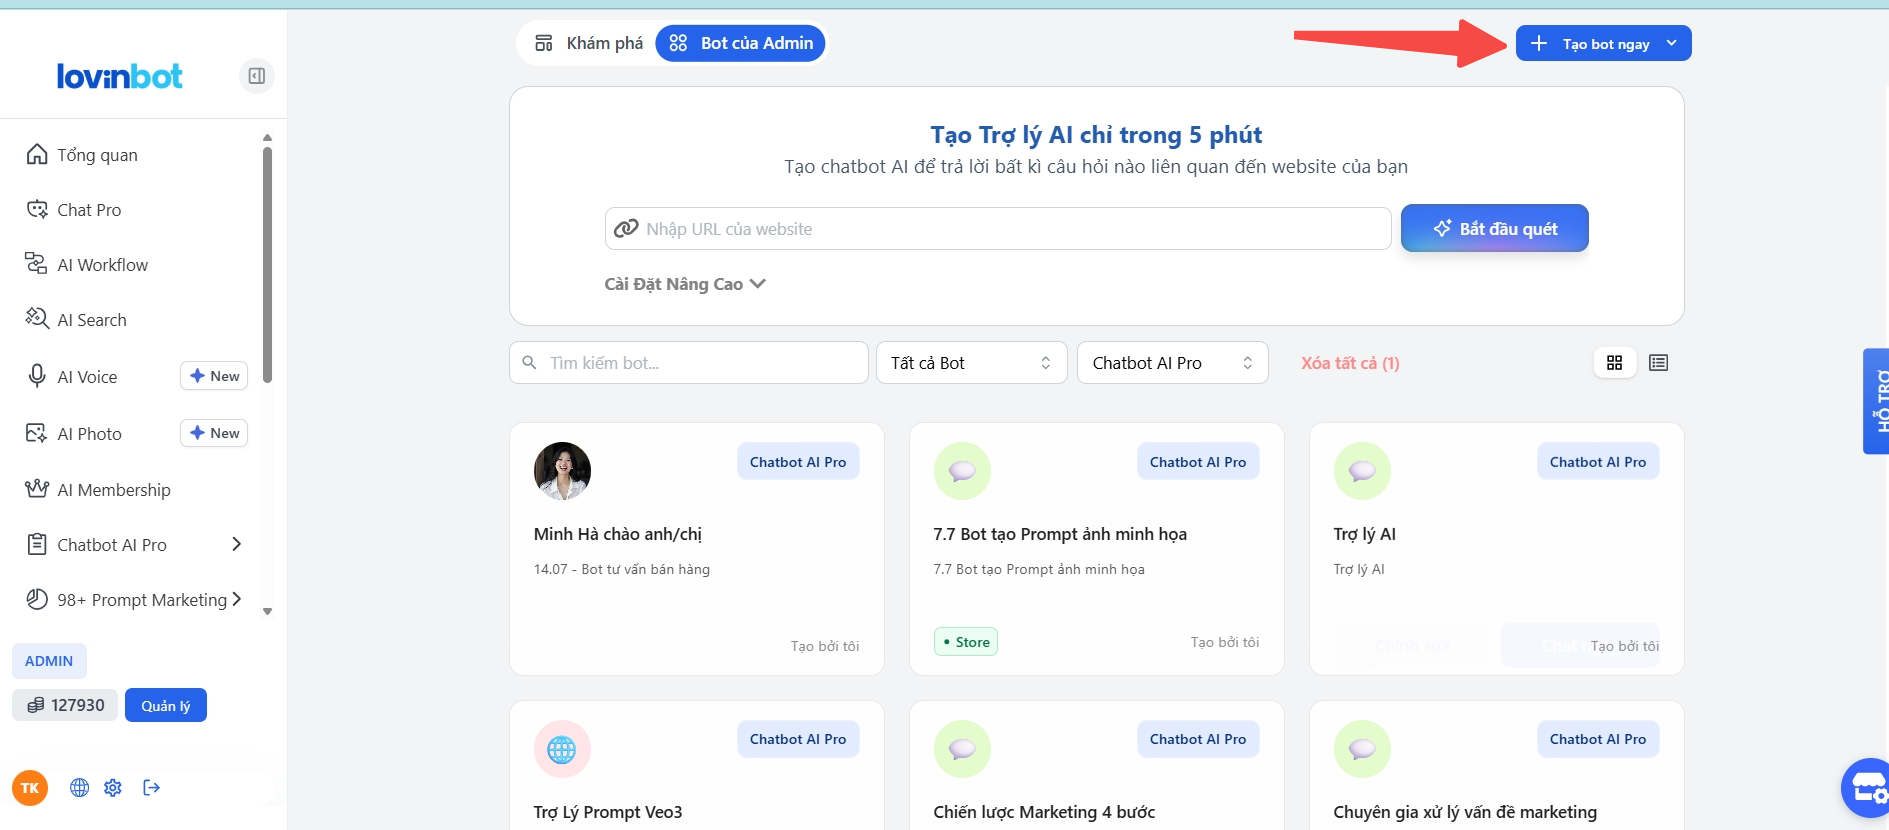
Task: Collapse the sidebar panel icon
Action: tap(257, 76)
